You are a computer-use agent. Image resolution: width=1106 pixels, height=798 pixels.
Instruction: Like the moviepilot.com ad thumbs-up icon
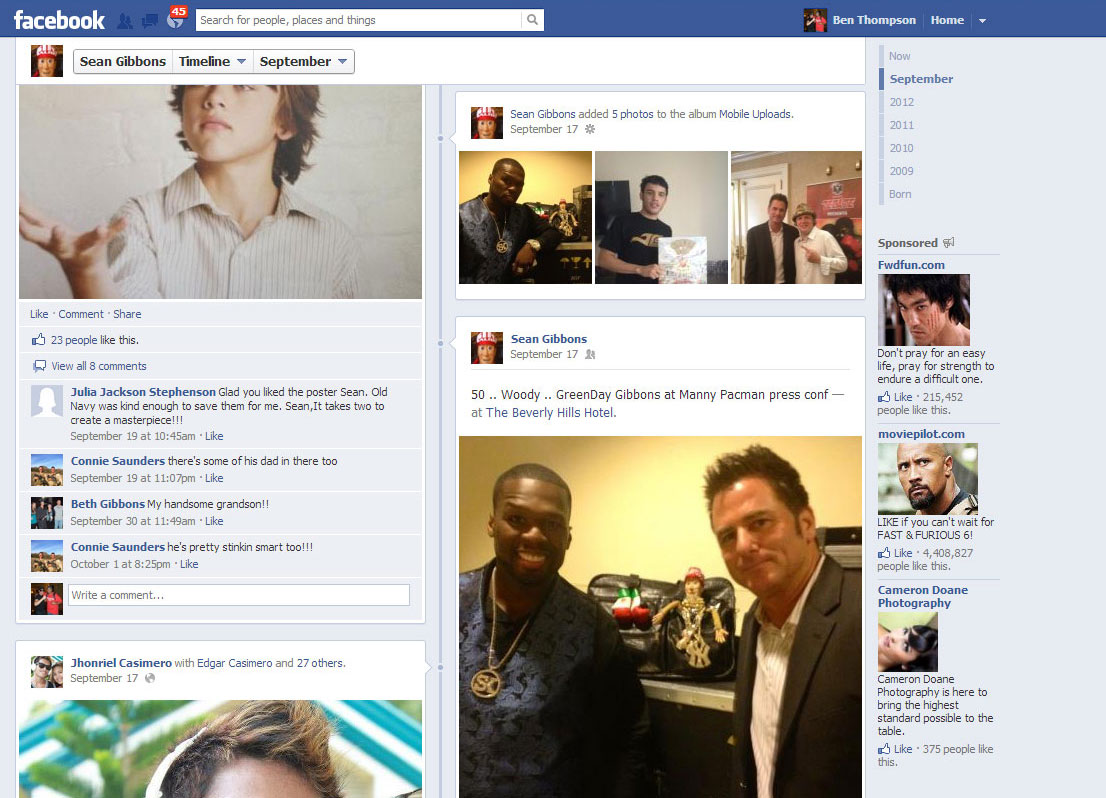coord(884,553)
